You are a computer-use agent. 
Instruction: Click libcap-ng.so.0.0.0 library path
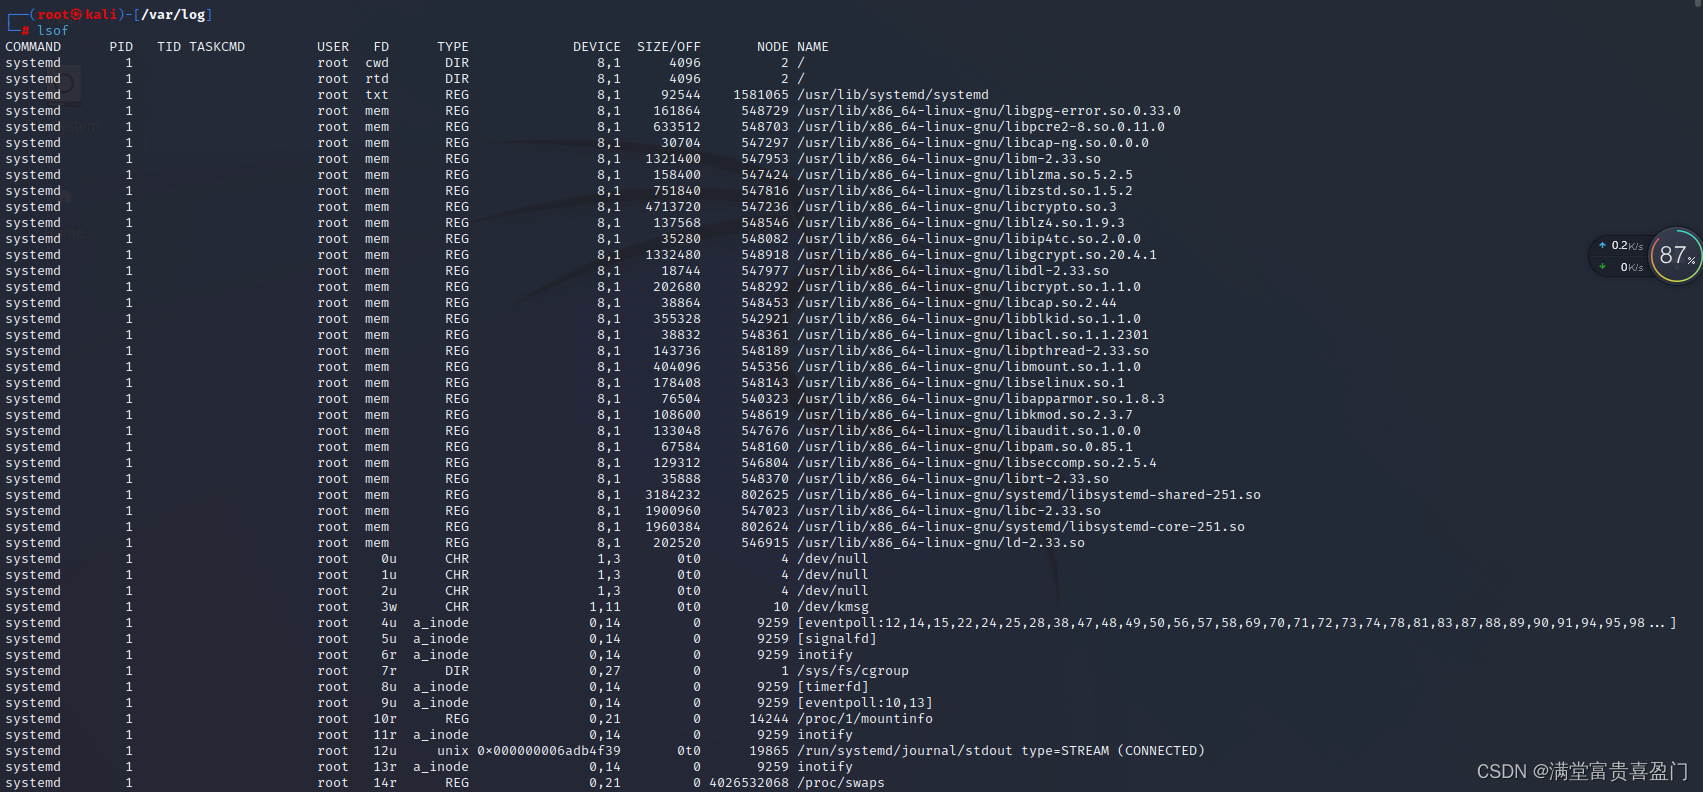pyautogui.click(x=973, y=143)
